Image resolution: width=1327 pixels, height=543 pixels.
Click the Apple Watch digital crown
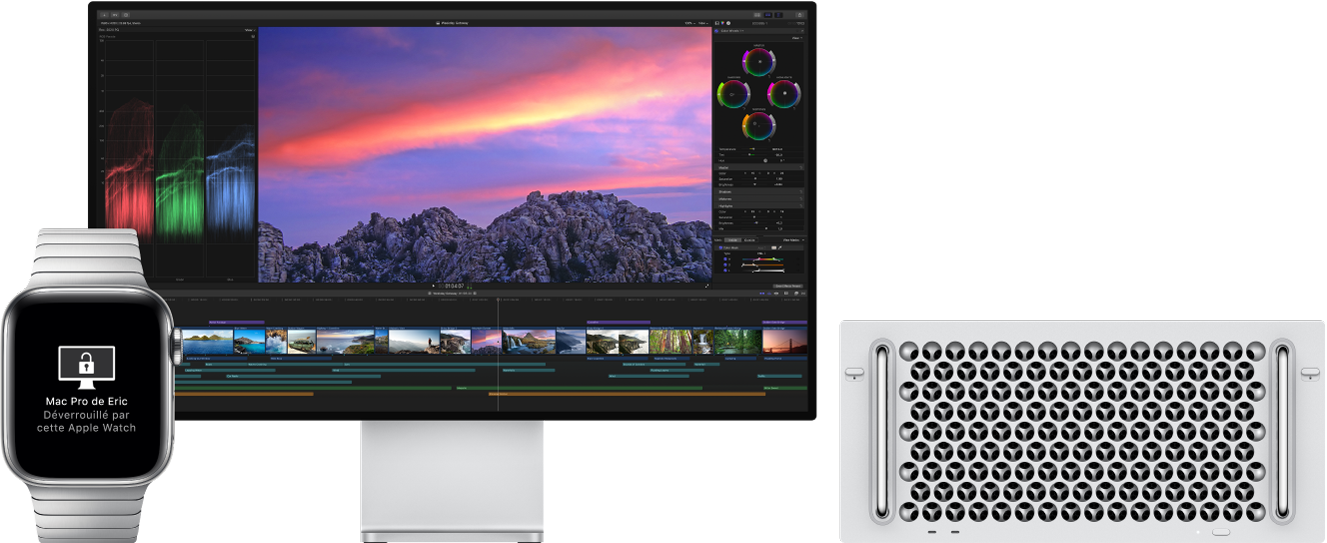[178, 345]
